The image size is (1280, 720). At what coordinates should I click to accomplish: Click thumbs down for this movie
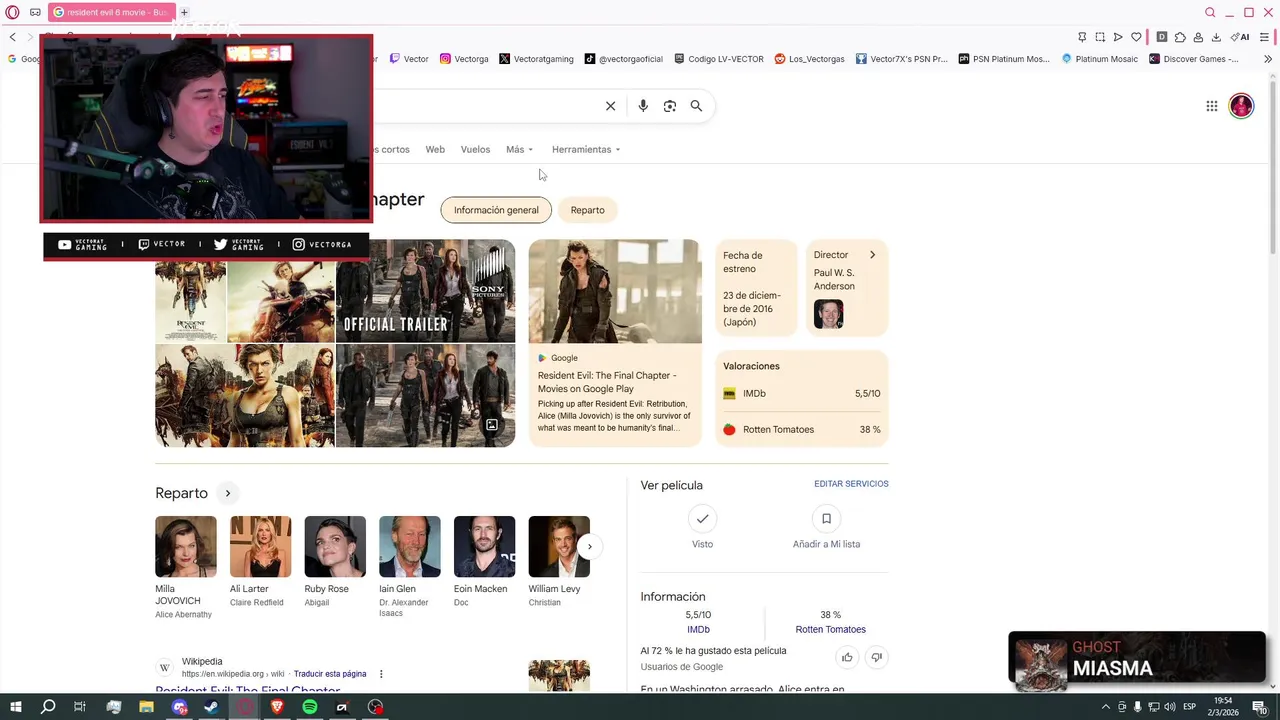click(877, 657)
